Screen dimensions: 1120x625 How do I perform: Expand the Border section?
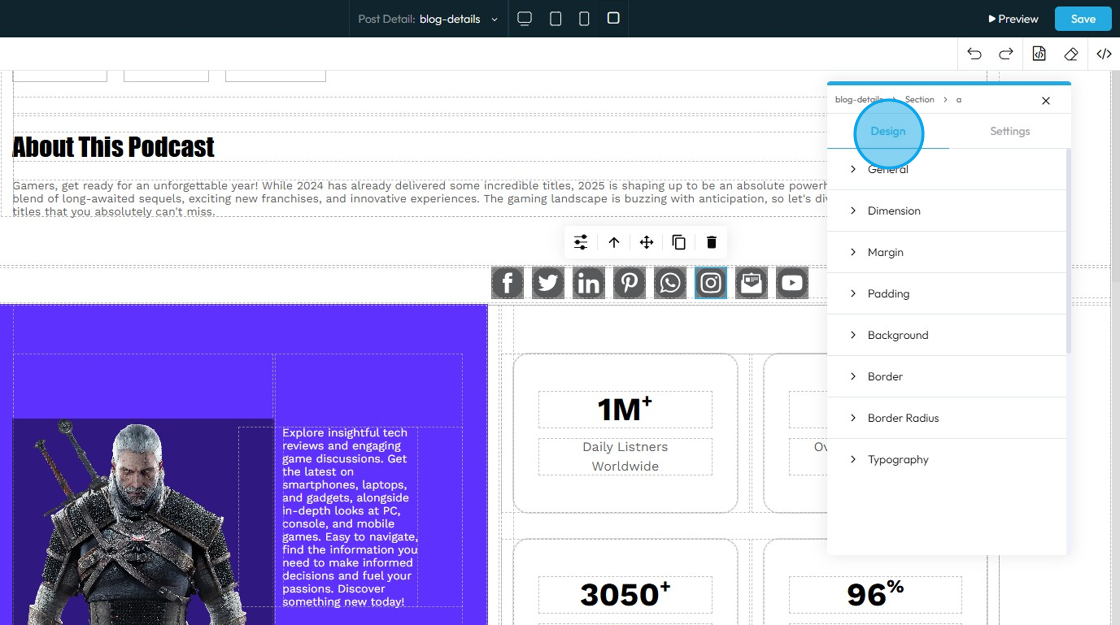click(x=946, y=376)
